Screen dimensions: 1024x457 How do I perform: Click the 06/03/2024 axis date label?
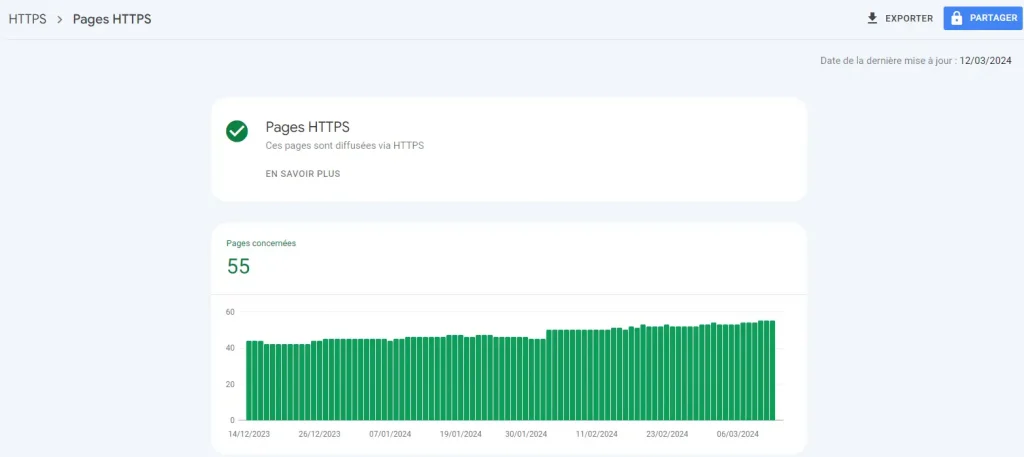coord(737,434)
